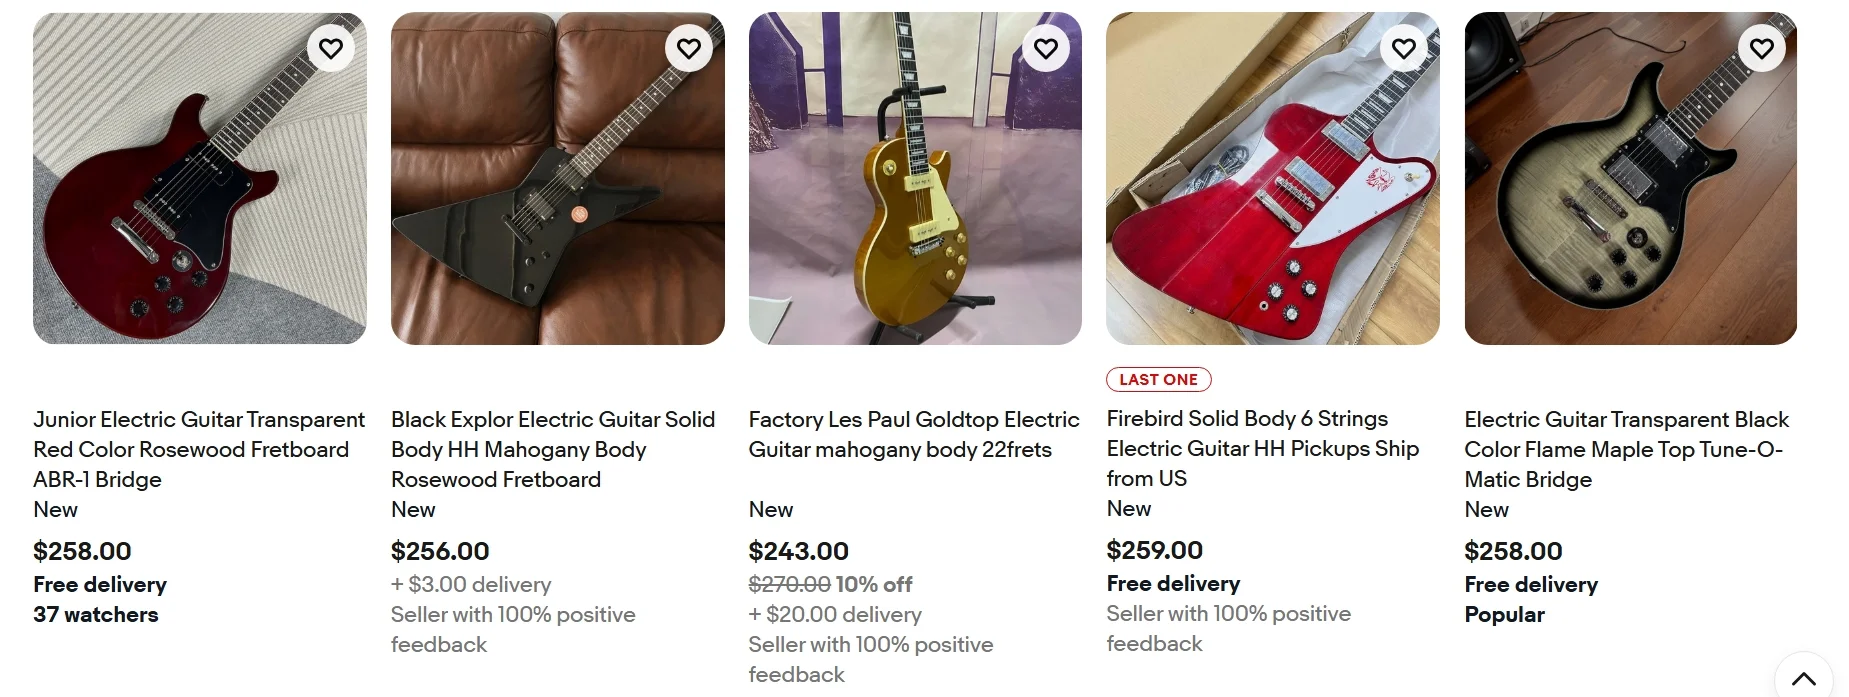Toggle heart on Black Explor guitar

[x=689, y=48]
